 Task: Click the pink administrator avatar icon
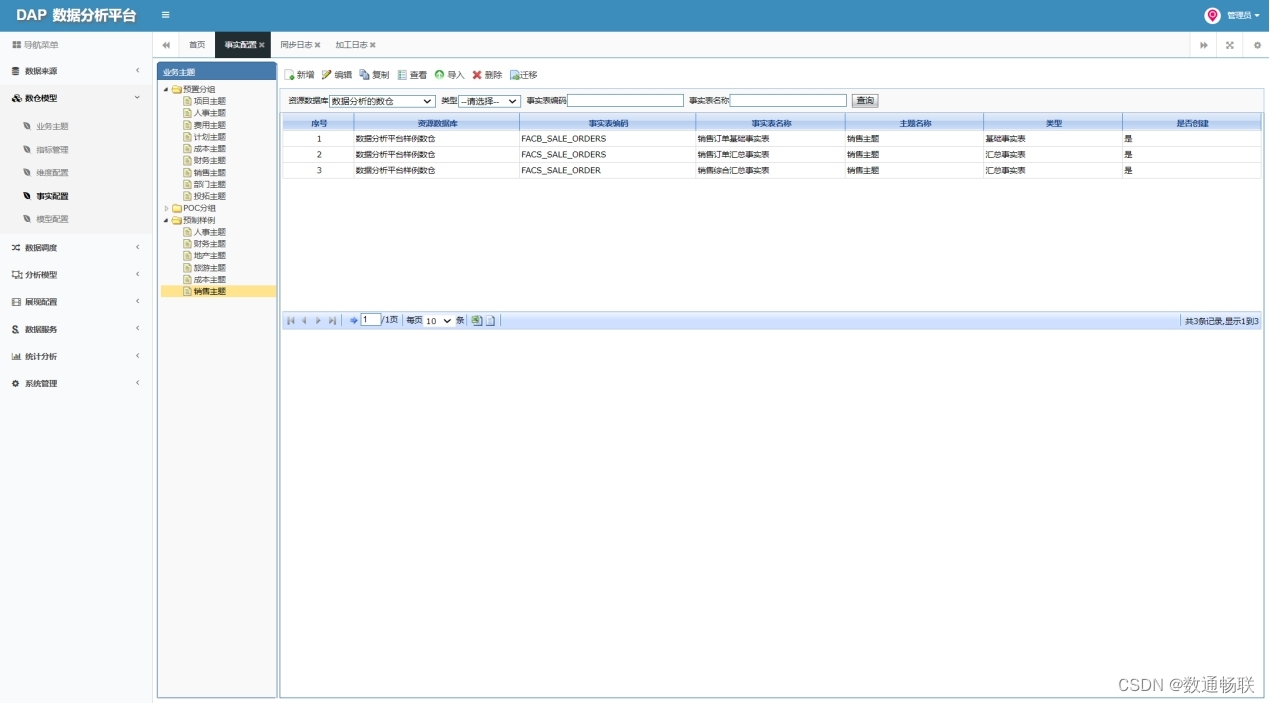pyautogui.click(x=1213, y=15)
